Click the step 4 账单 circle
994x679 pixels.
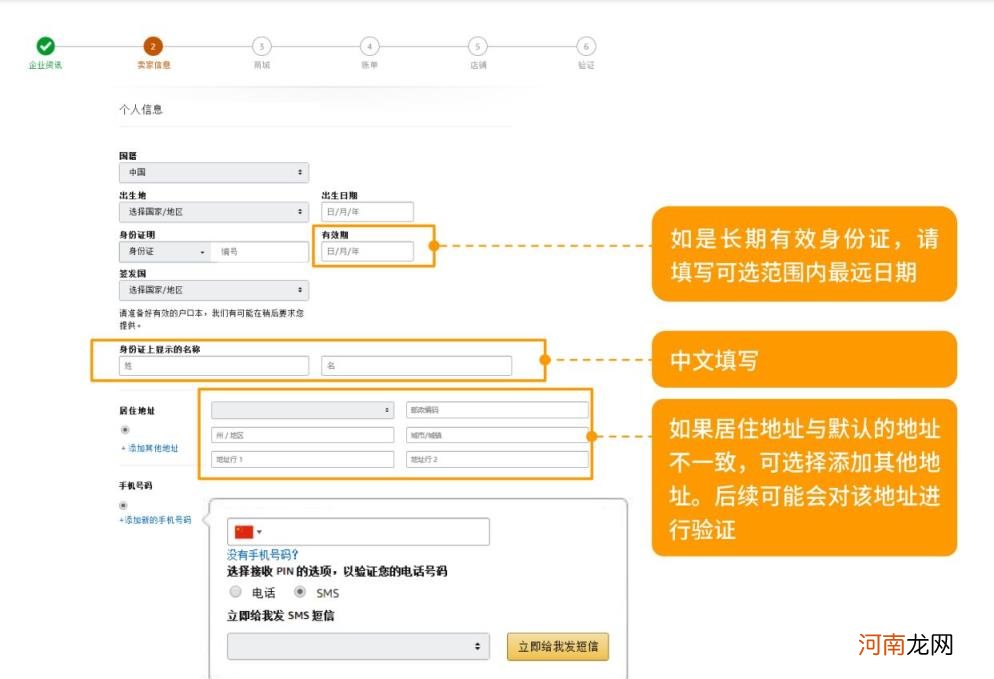(x=368, y=46)
